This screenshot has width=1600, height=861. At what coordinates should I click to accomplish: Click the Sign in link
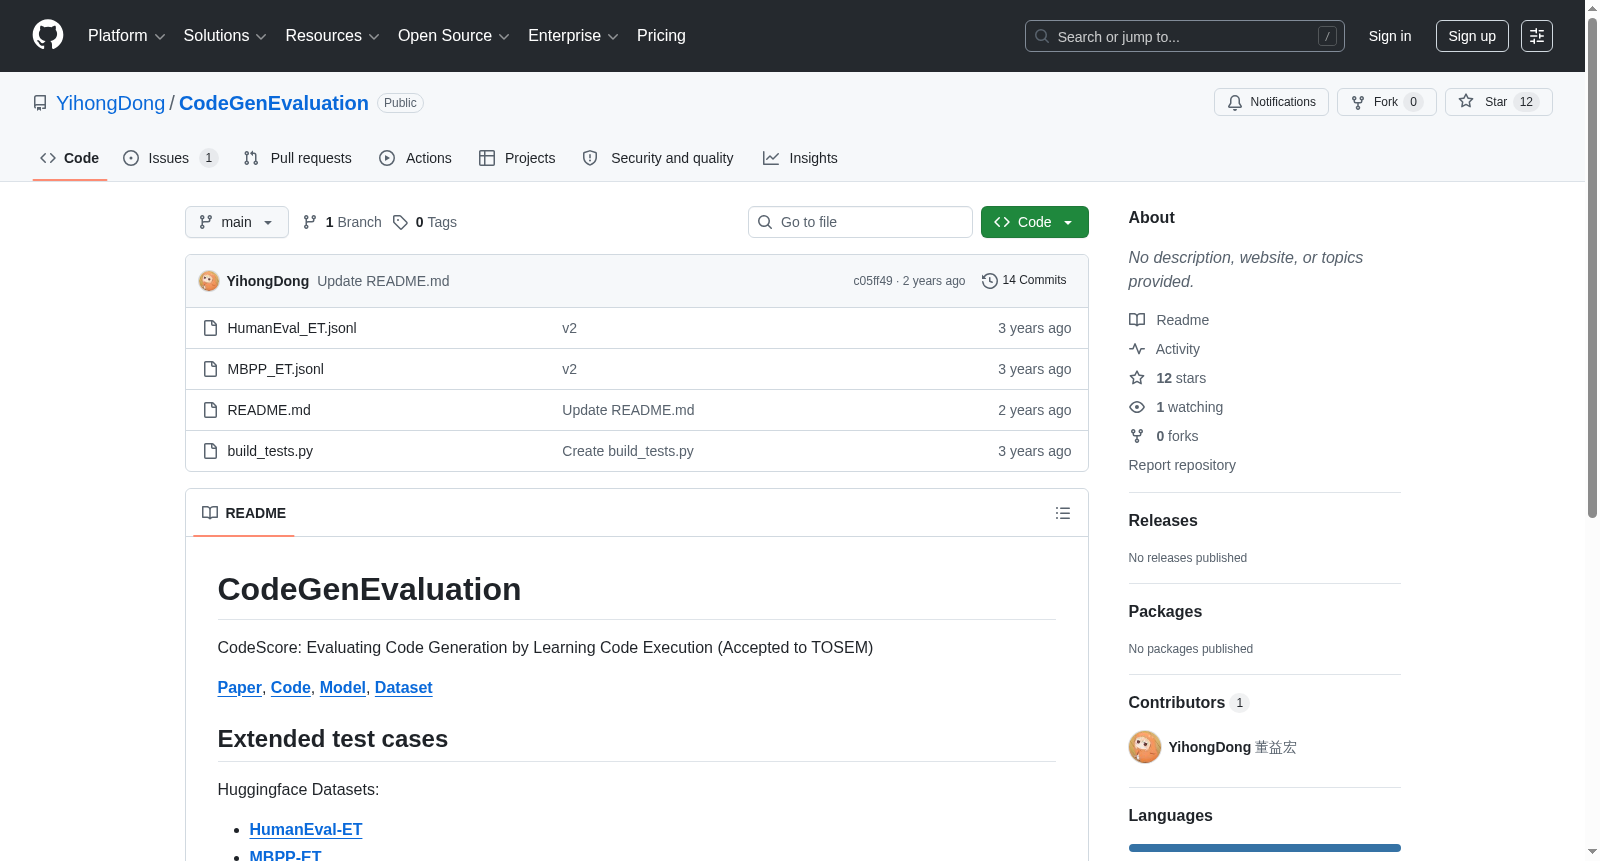click(1390, 36)
